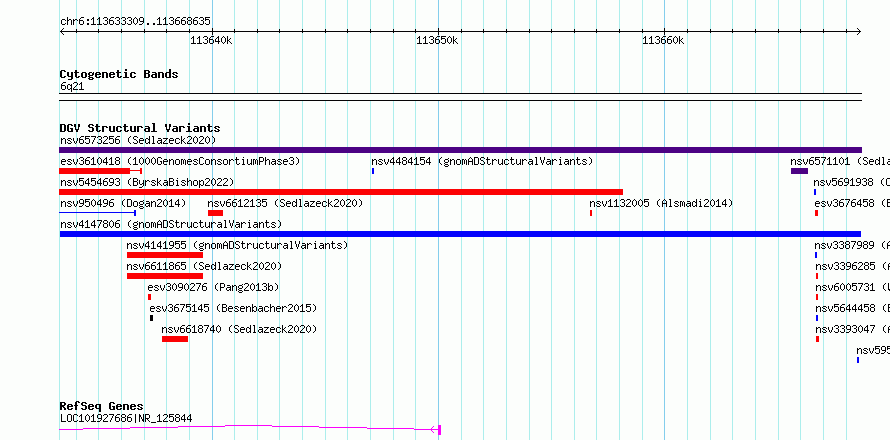The height and width of the screenshot is (440, 890).
Task: Select nsv5454693 ByrskaBishop2022 variant label
Action: (146, 182)
